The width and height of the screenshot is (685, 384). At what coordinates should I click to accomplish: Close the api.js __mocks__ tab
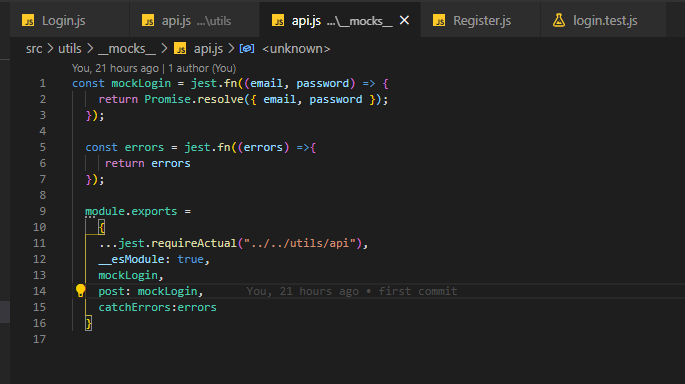click(x=405, y=20)
